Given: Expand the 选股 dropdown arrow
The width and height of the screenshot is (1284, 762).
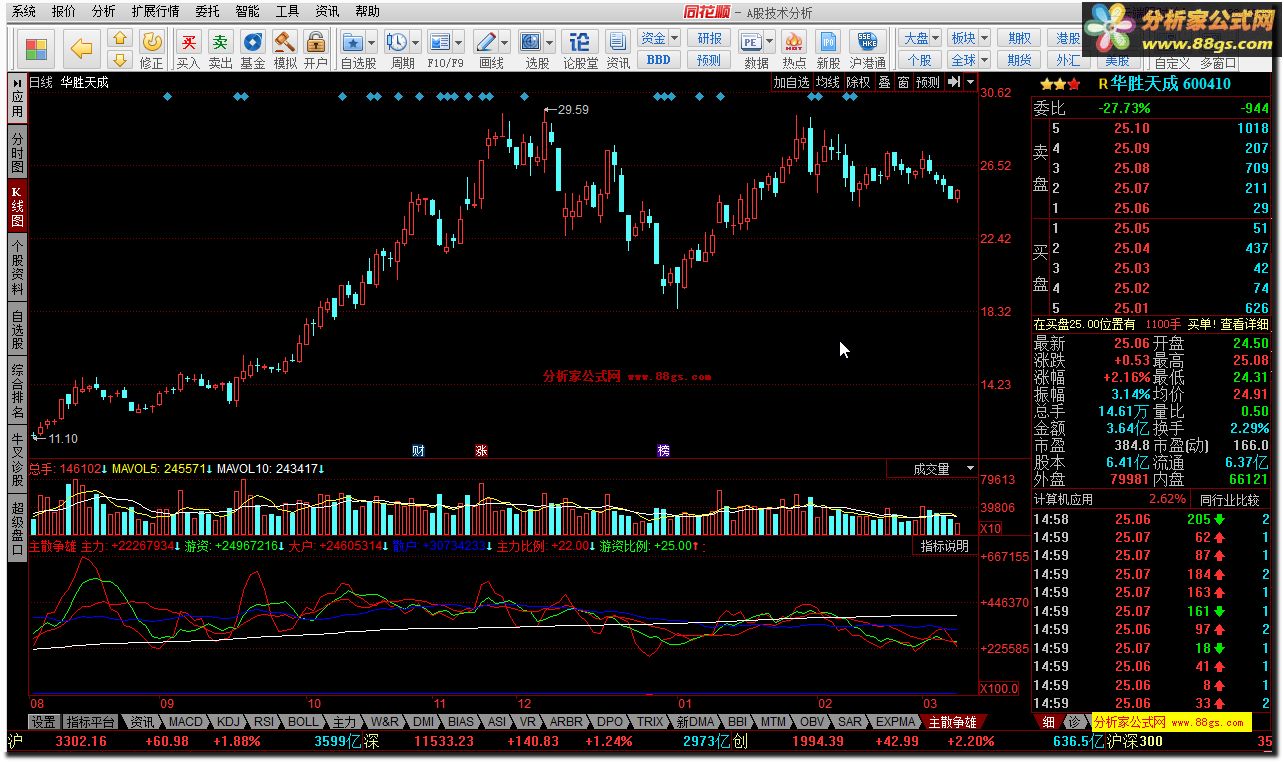Looking at the screenshot, I should (549, 42).
